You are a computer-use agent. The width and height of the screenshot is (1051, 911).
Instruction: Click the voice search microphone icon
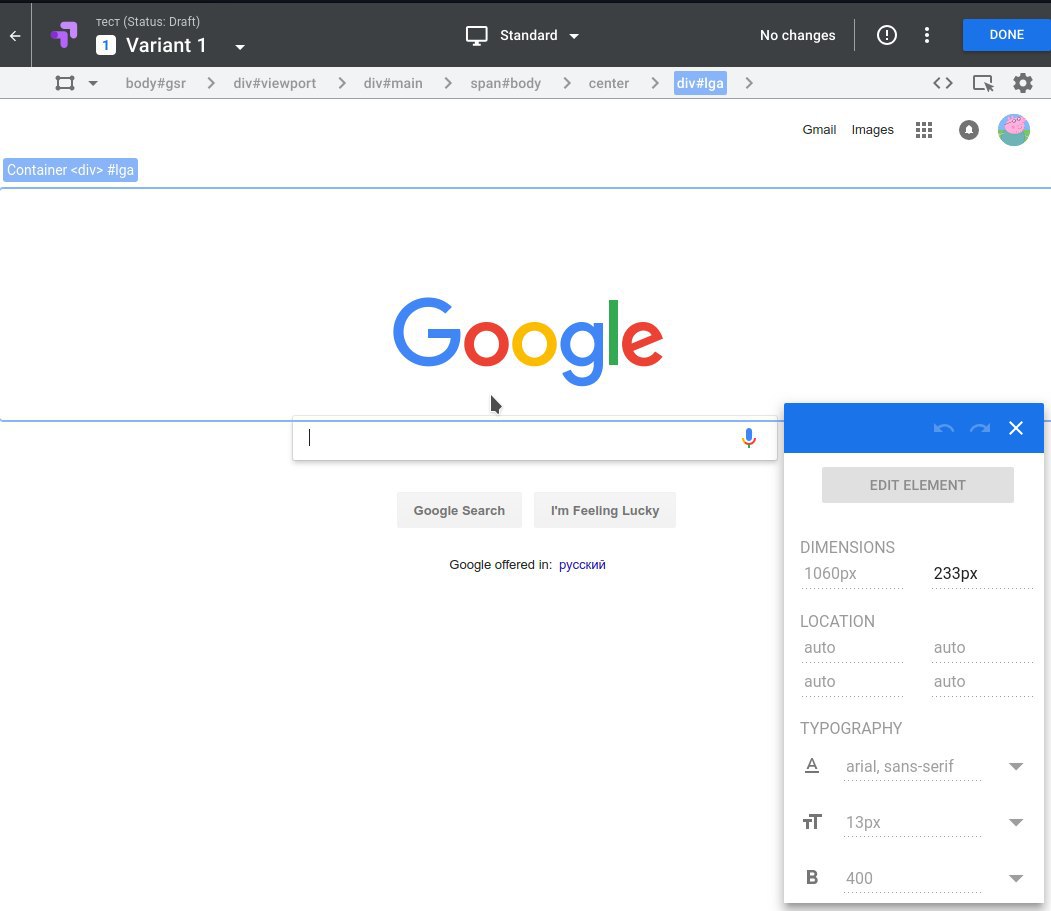click(x=749, y=438)
